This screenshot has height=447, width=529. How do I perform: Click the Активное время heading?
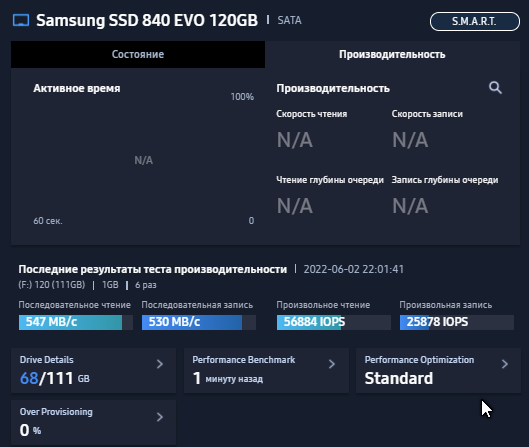(77, 88)
